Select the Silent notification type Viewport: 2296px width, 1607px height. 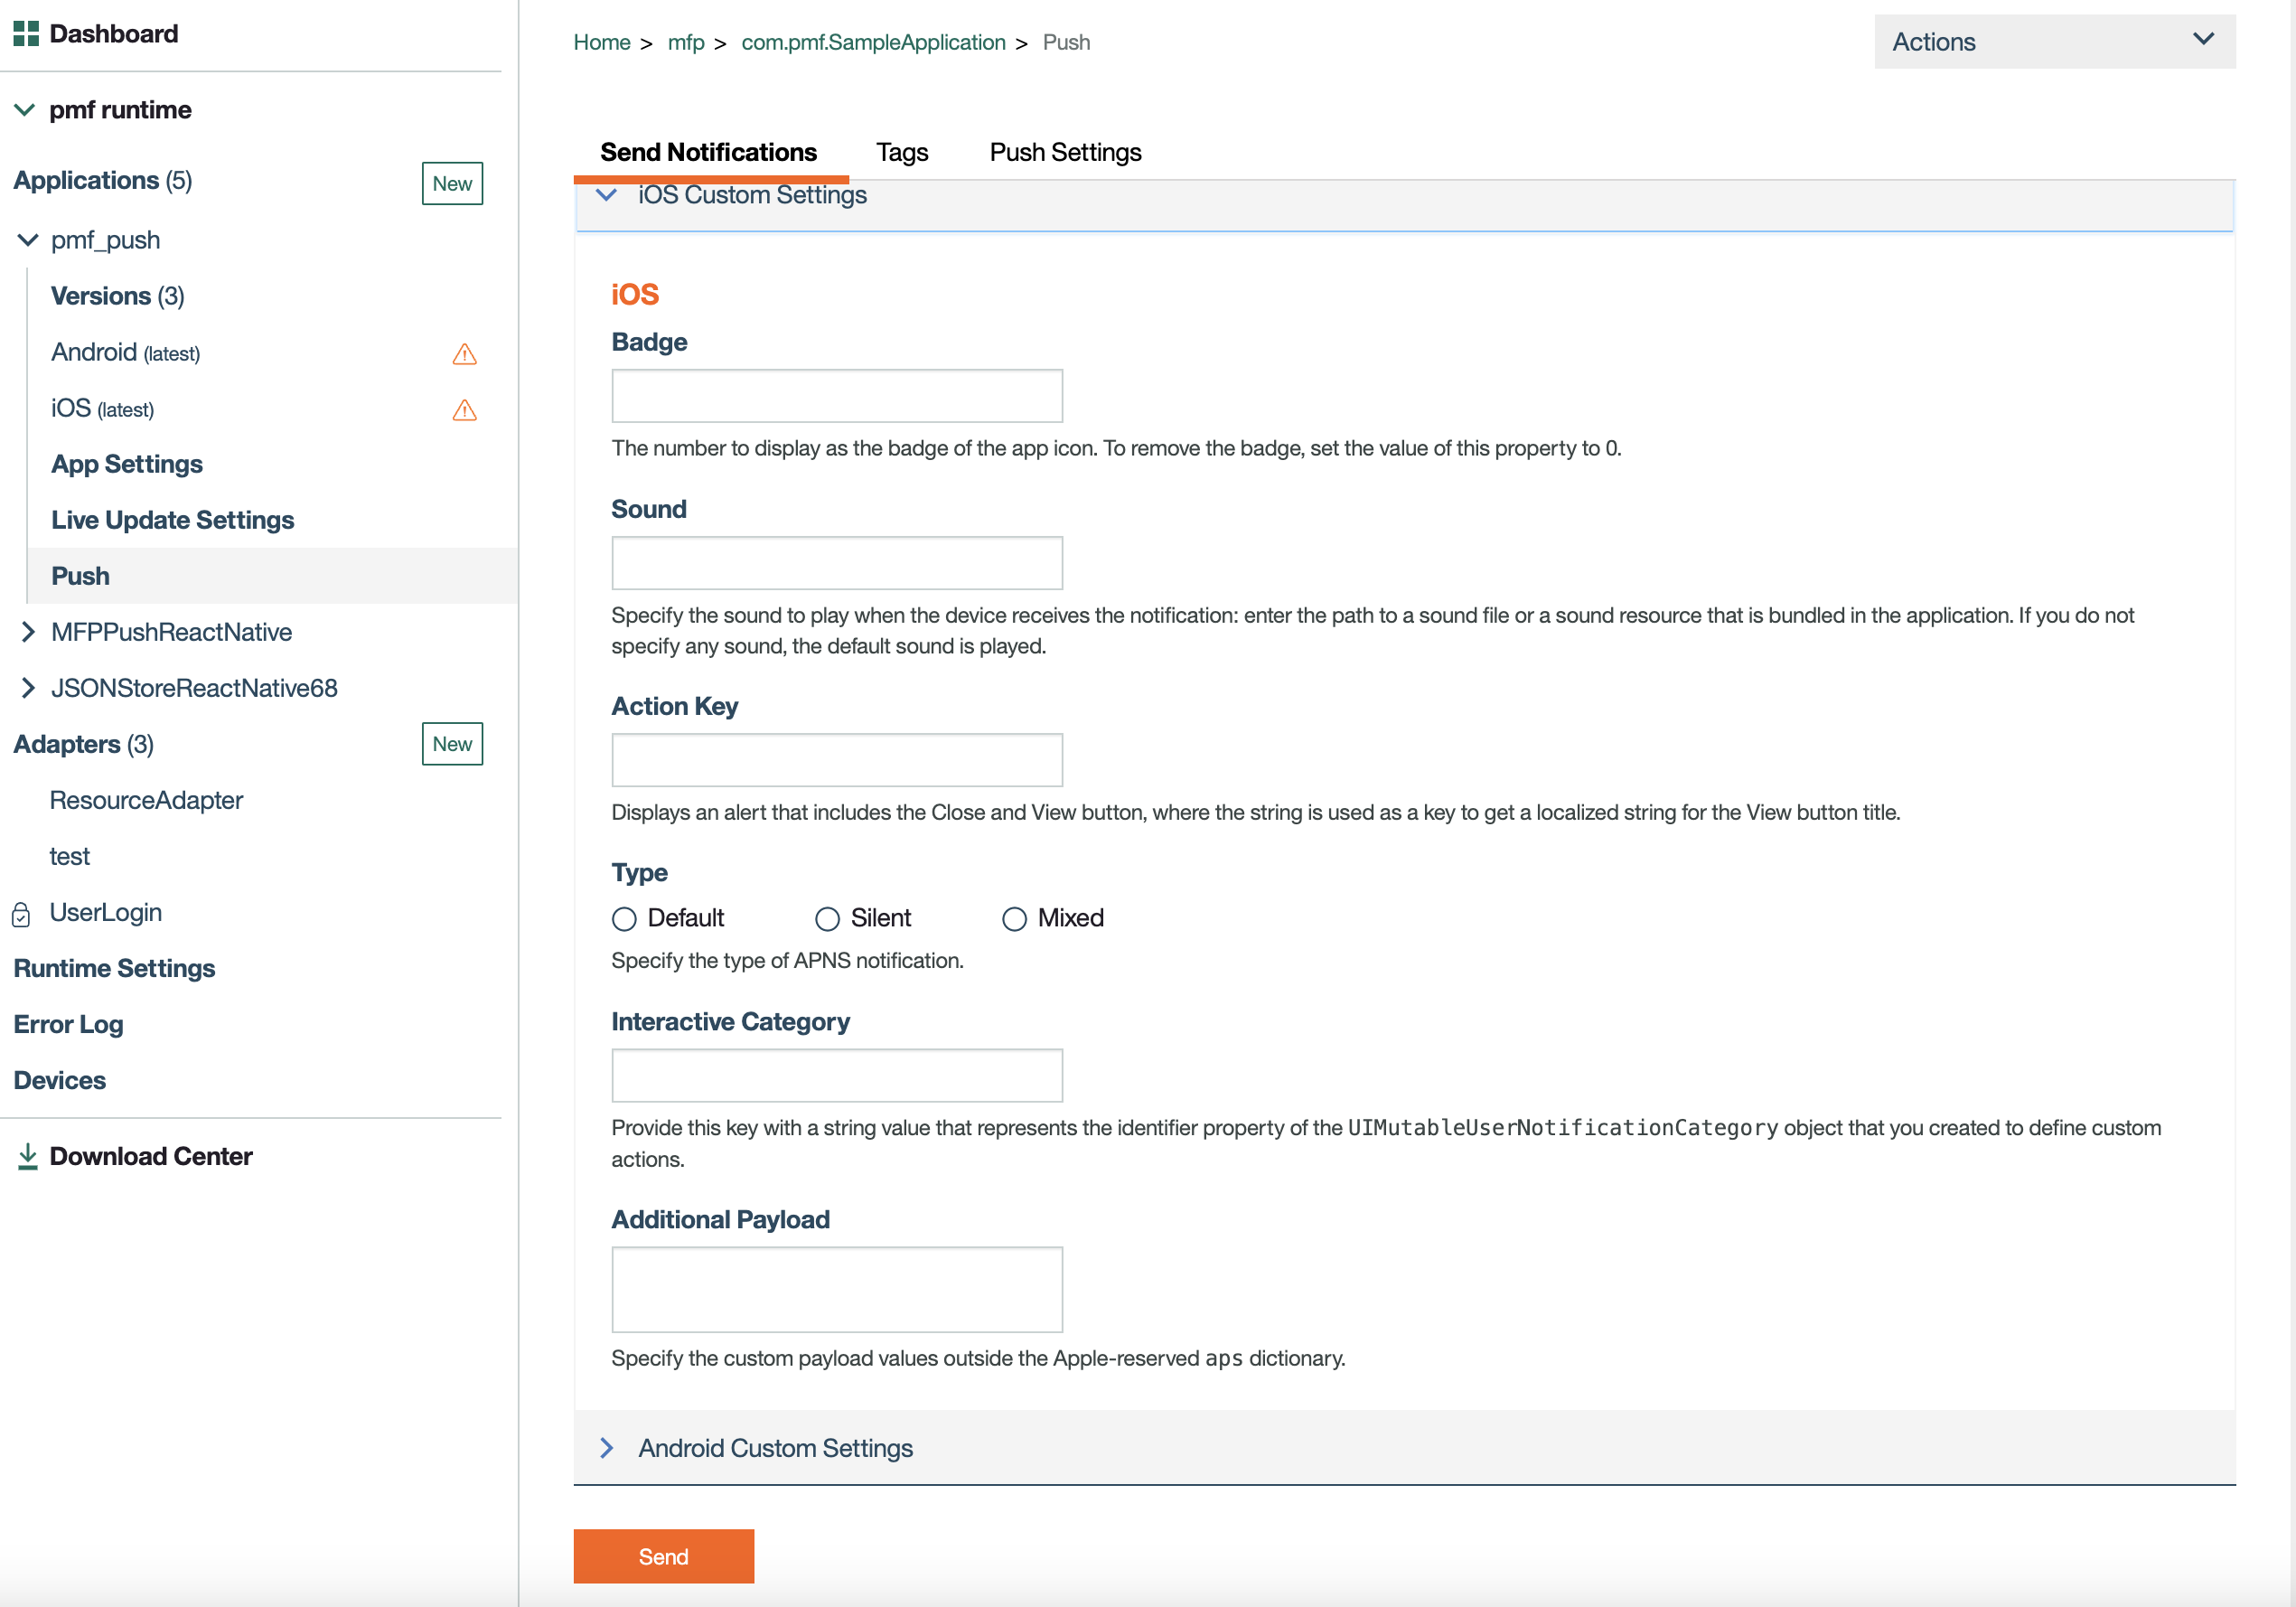pos(827,918)
